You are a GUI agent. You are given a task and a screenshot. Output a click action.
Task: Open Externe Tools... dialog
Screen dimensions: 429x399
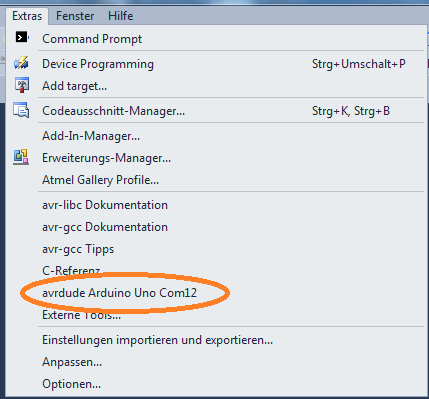[x=81, y=314]
